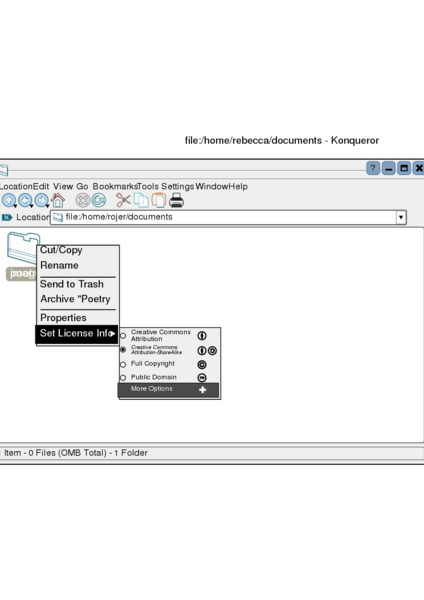Viewport: 424px width, 600px height.
Task: Open the Edit menu
Action: pos(41,186)
